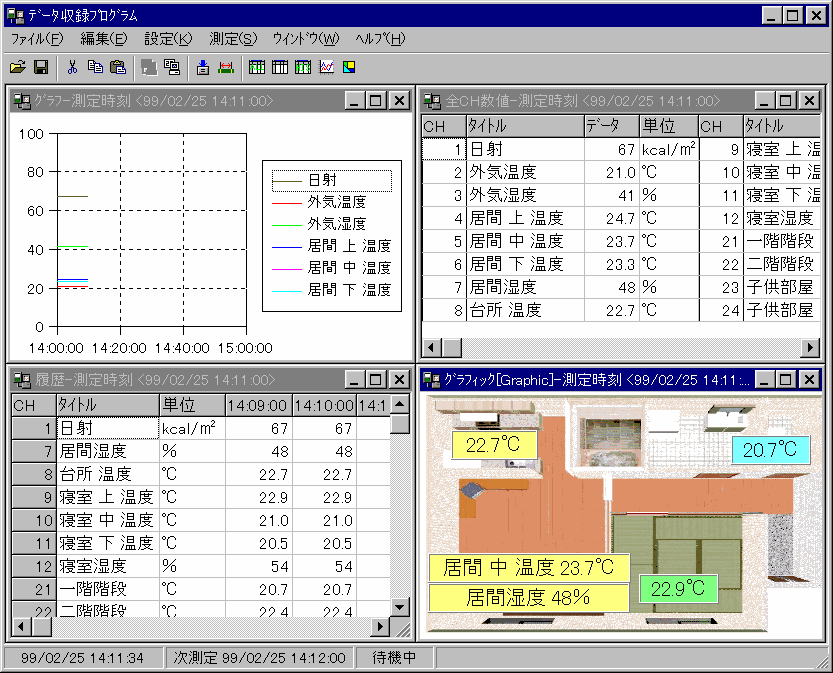Click the 居間 中 温度 legend entry in graph
The height and width of the screenshot is (673, 833).
(x=332, y=268)
